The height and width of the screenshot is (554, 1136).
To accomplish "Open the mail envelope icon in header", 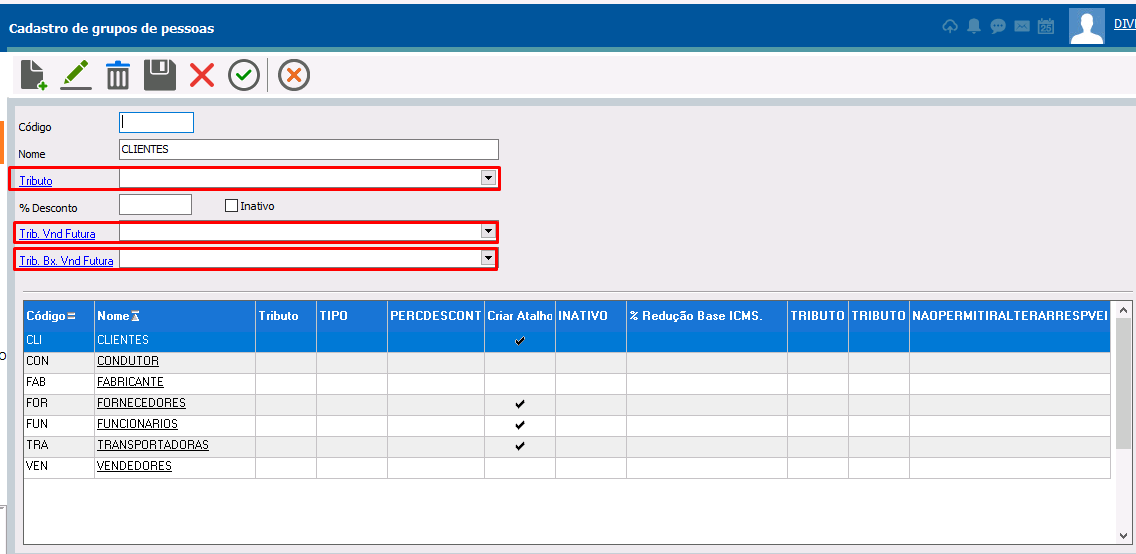I will [x=1022, y=27].
